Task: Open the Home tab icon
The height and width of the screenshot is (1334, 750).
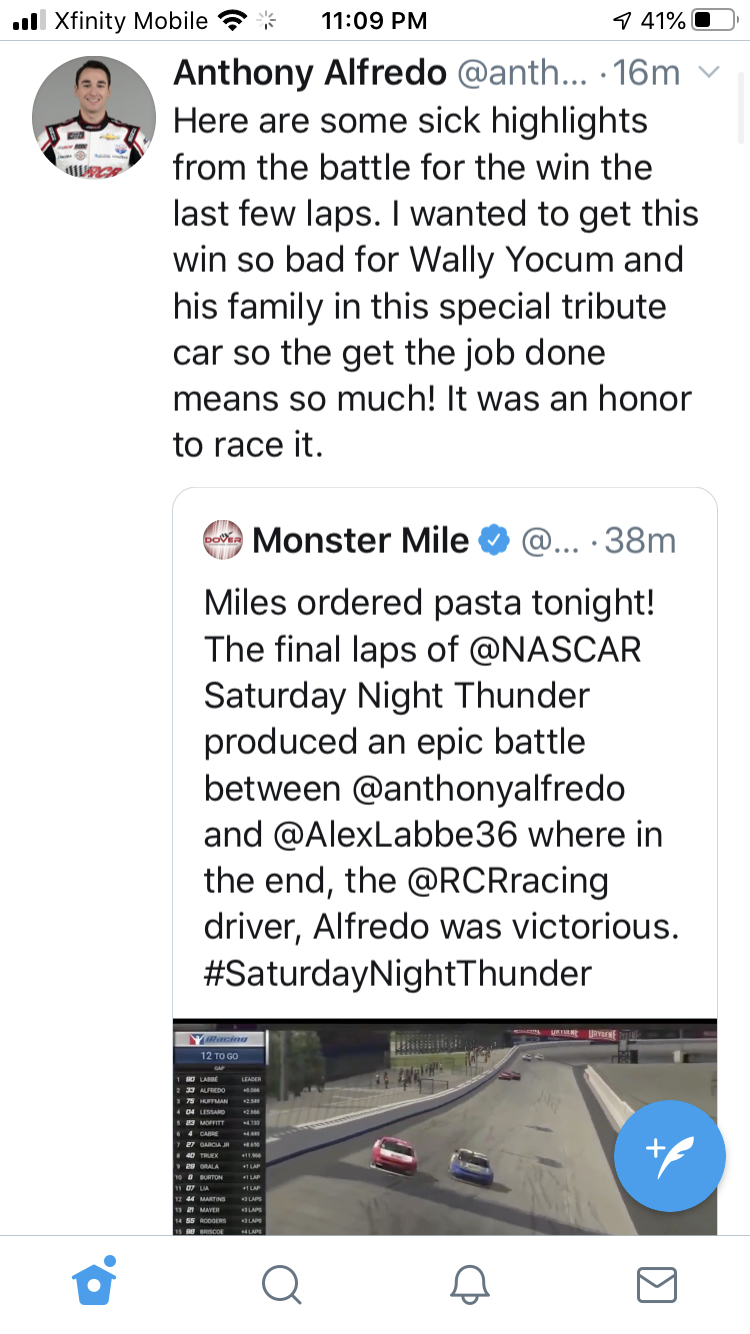Action: click(x=94, y=1282)
